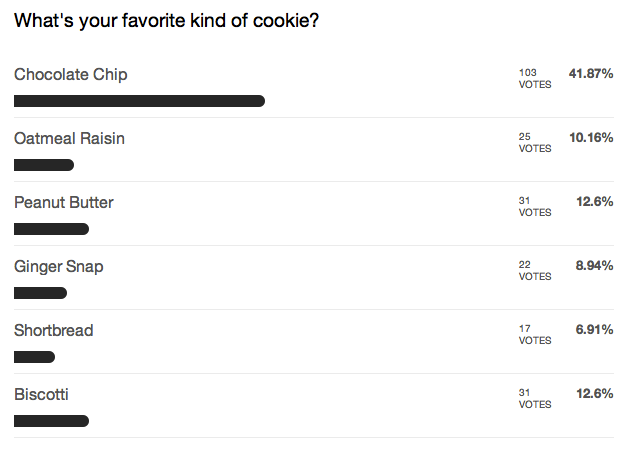Image resolution: width=633 pixels, height=457 pixels.
Task: Click the Chocolate Chip option label
Action: coord(71,75)
